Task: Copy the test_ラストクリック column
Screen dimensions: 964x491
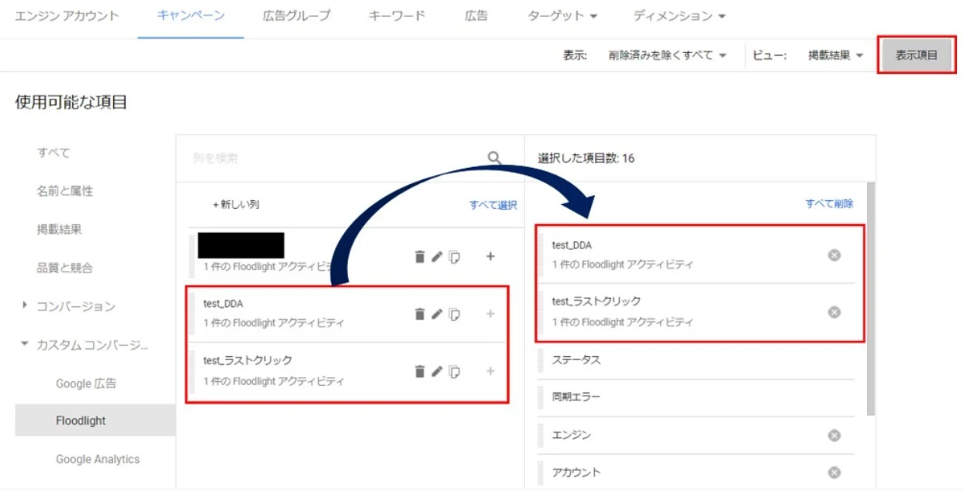Action: coord(454,372)
